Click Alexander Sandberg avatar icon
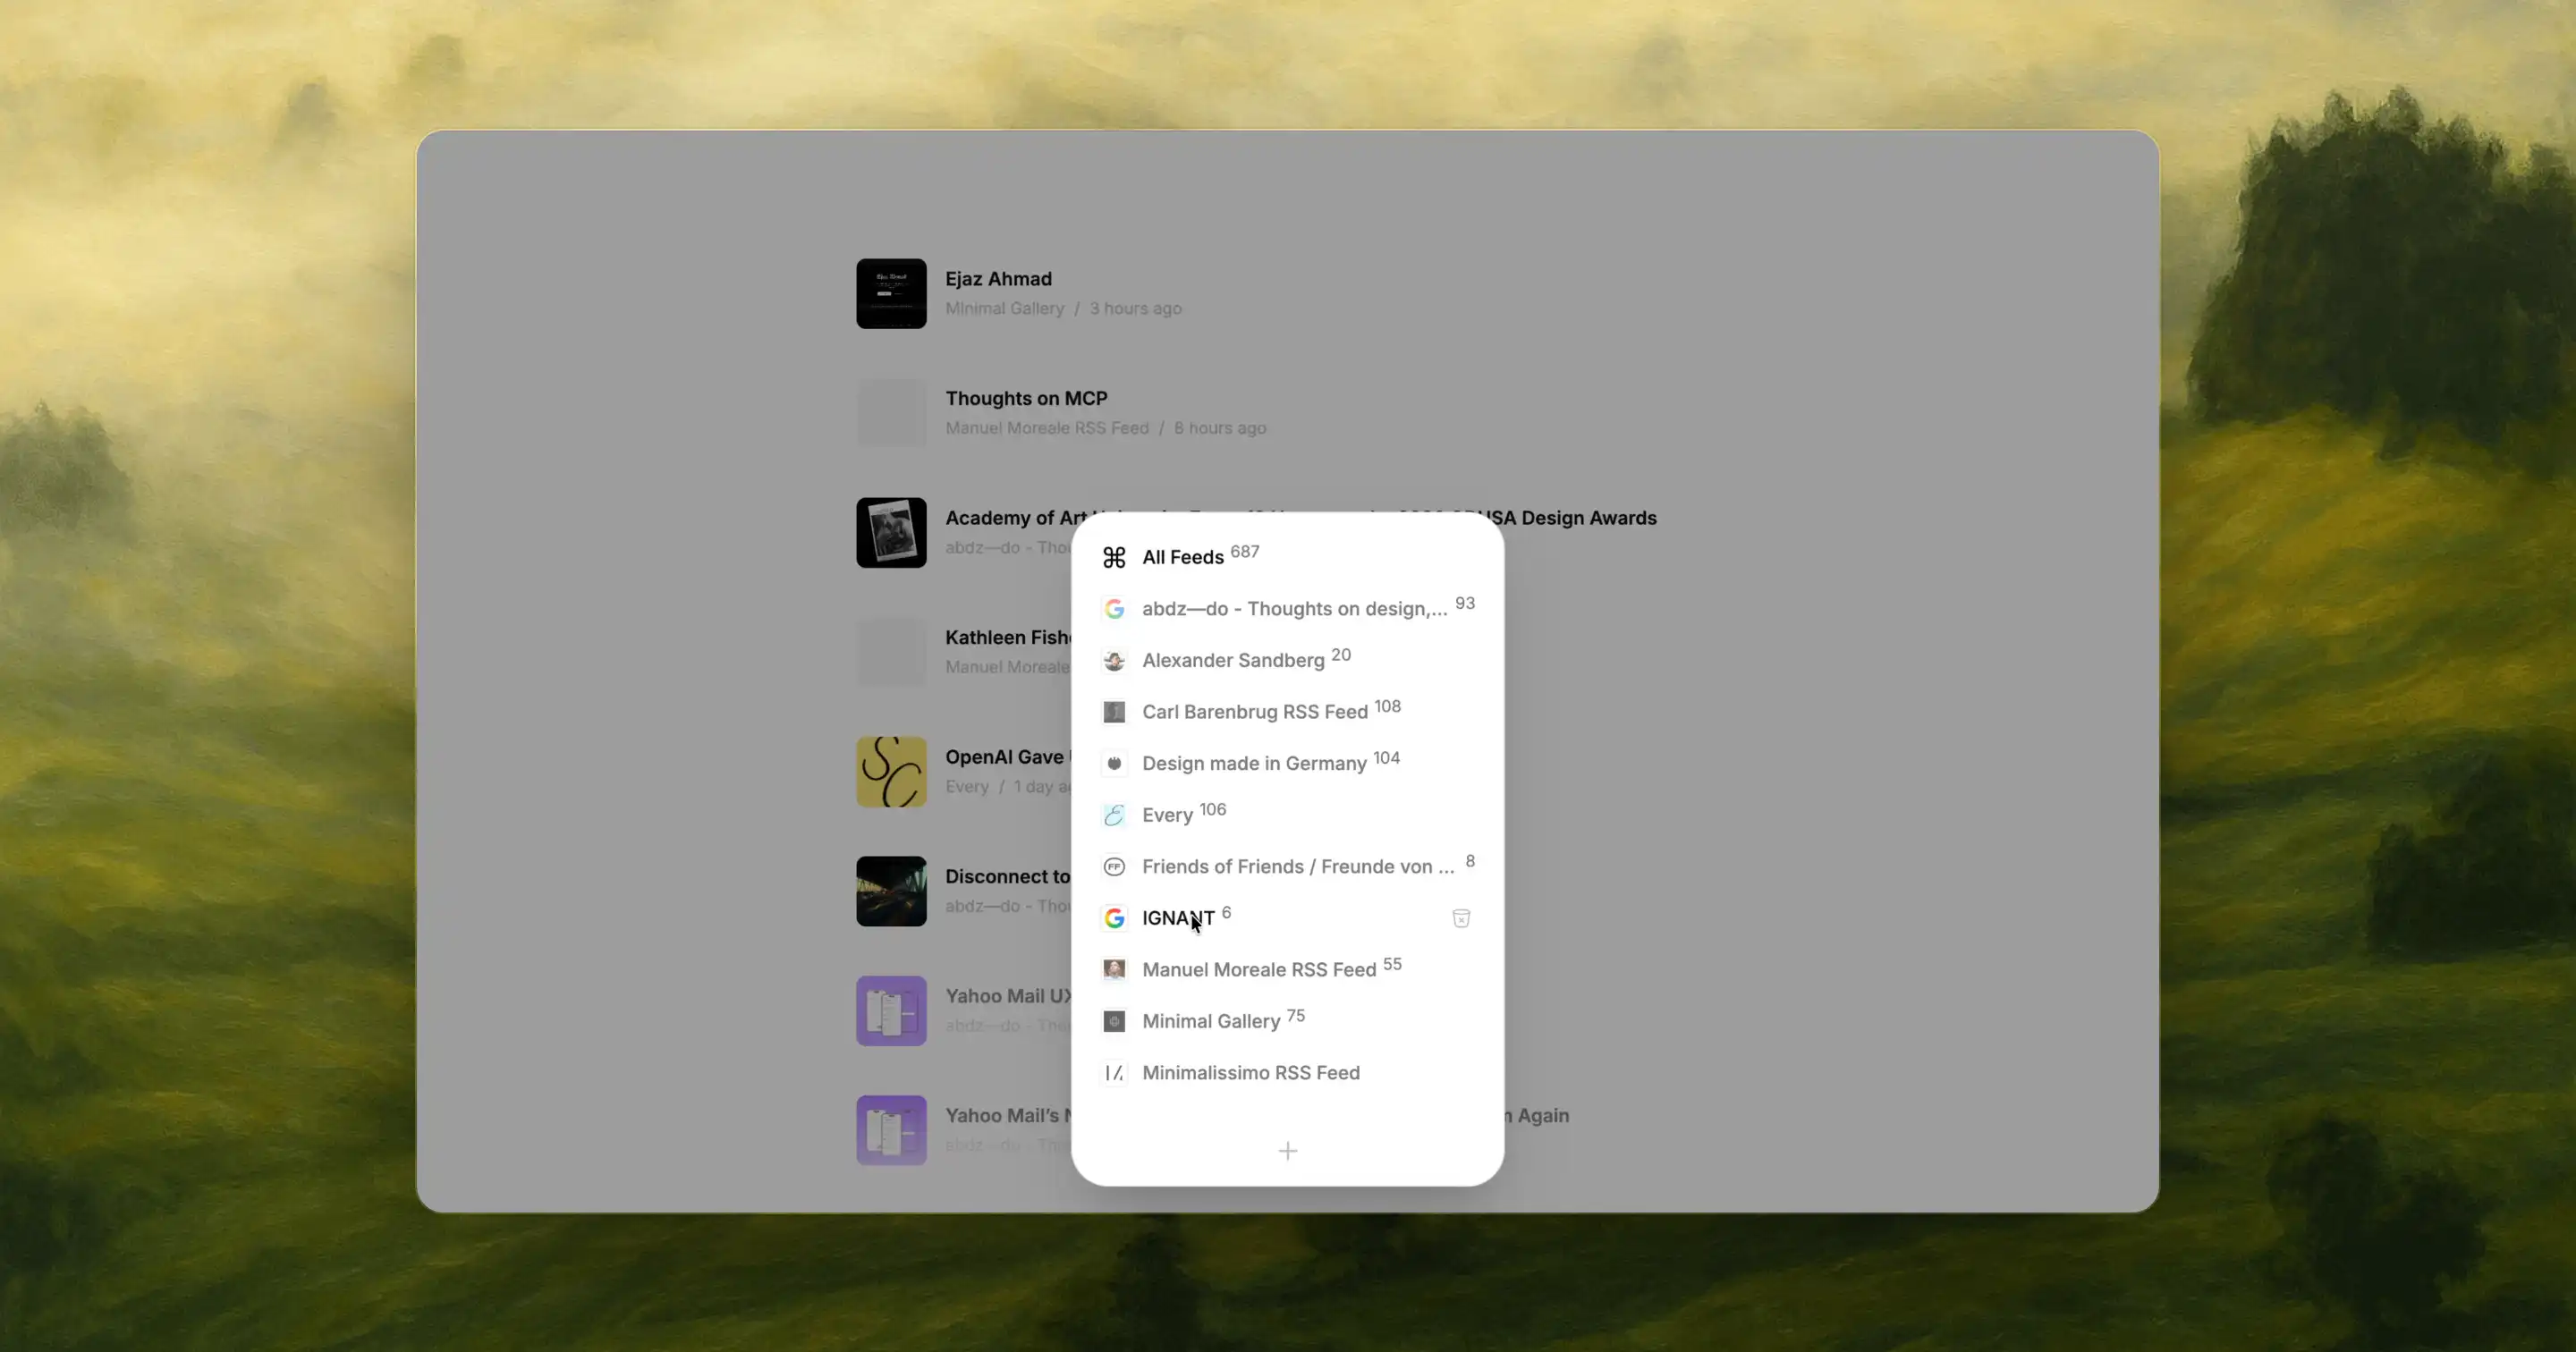This screenshot has width=2576, height=1352. 1114,660
